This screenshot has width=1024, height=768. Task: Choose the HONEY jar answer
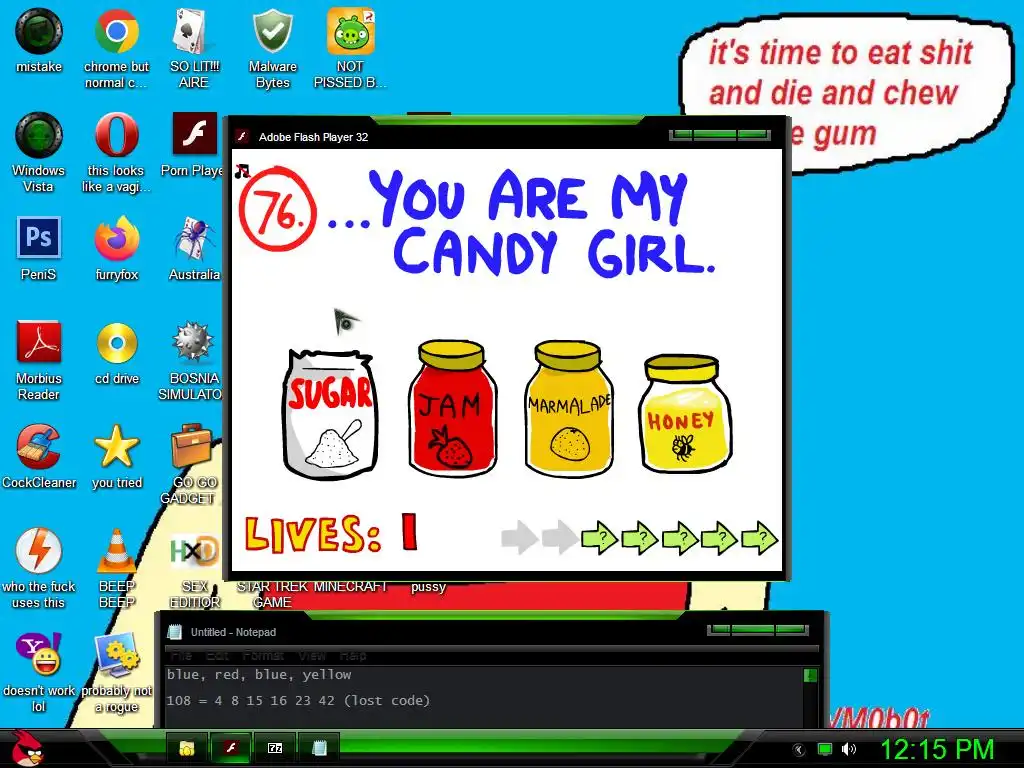coord(685,413)
